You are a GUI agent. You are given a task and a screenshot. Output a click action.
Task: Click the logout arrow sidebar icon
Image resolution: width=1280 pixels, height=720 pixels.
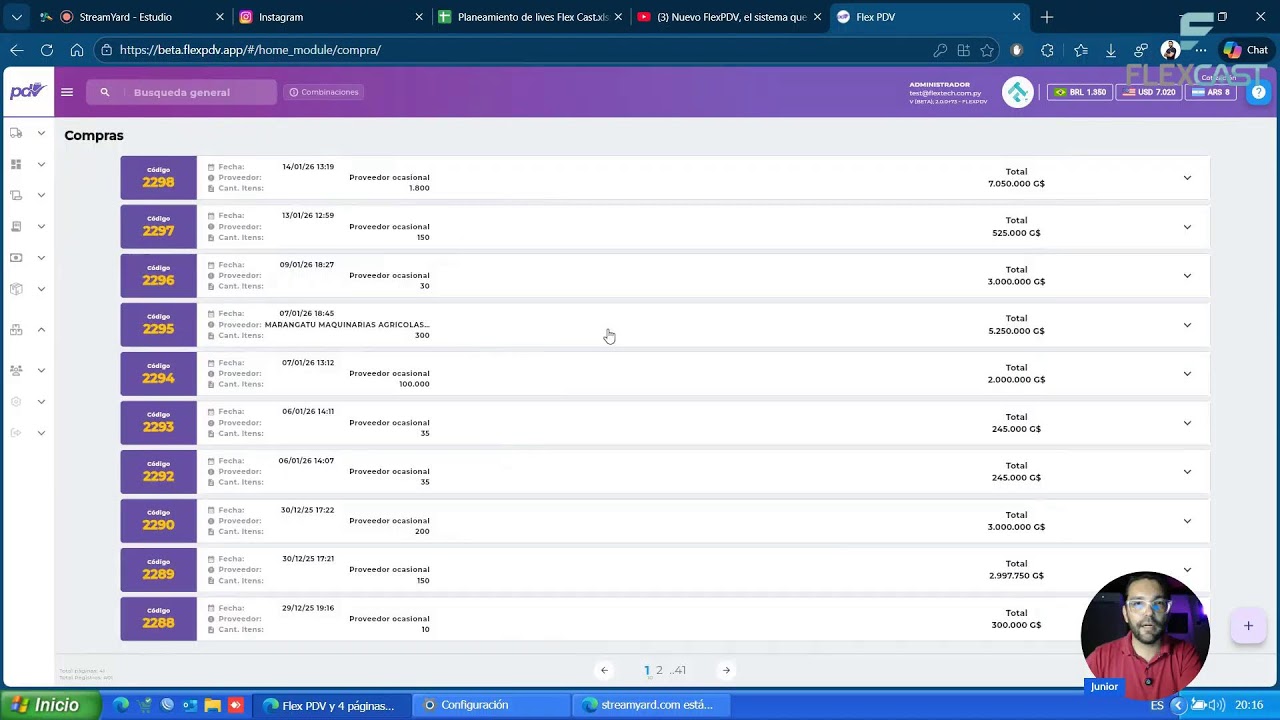click(16, 433)
